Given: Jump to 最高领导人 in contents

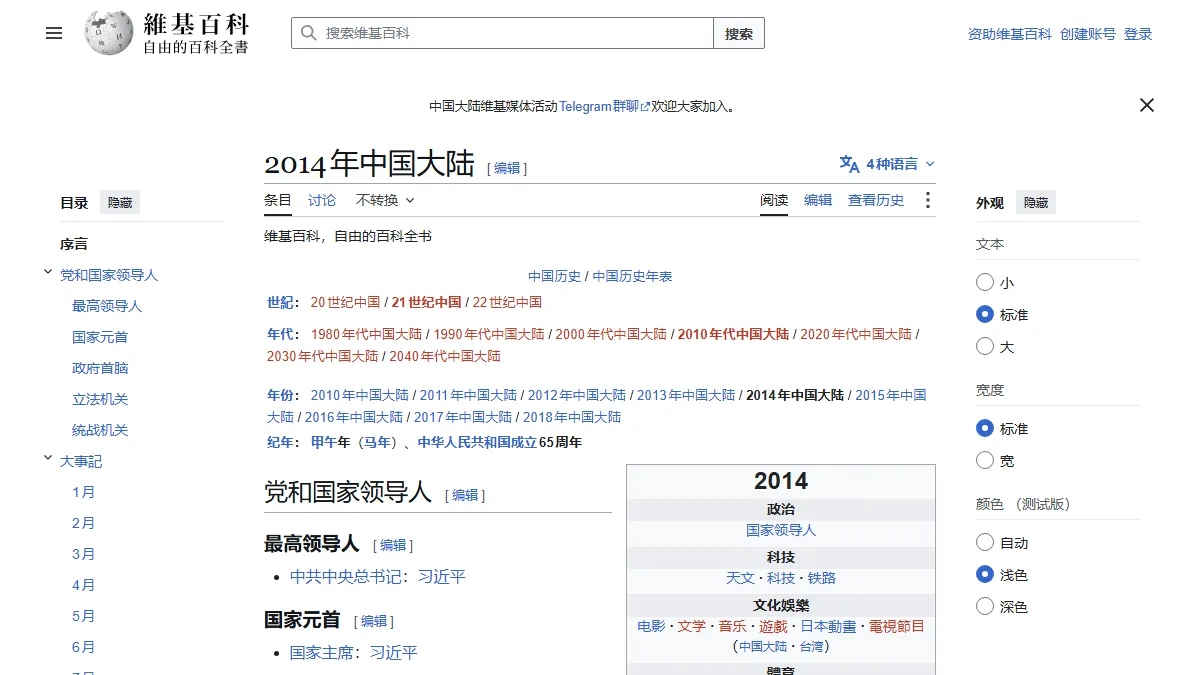Looking at the screenshot, I should [x=107, y=306].
